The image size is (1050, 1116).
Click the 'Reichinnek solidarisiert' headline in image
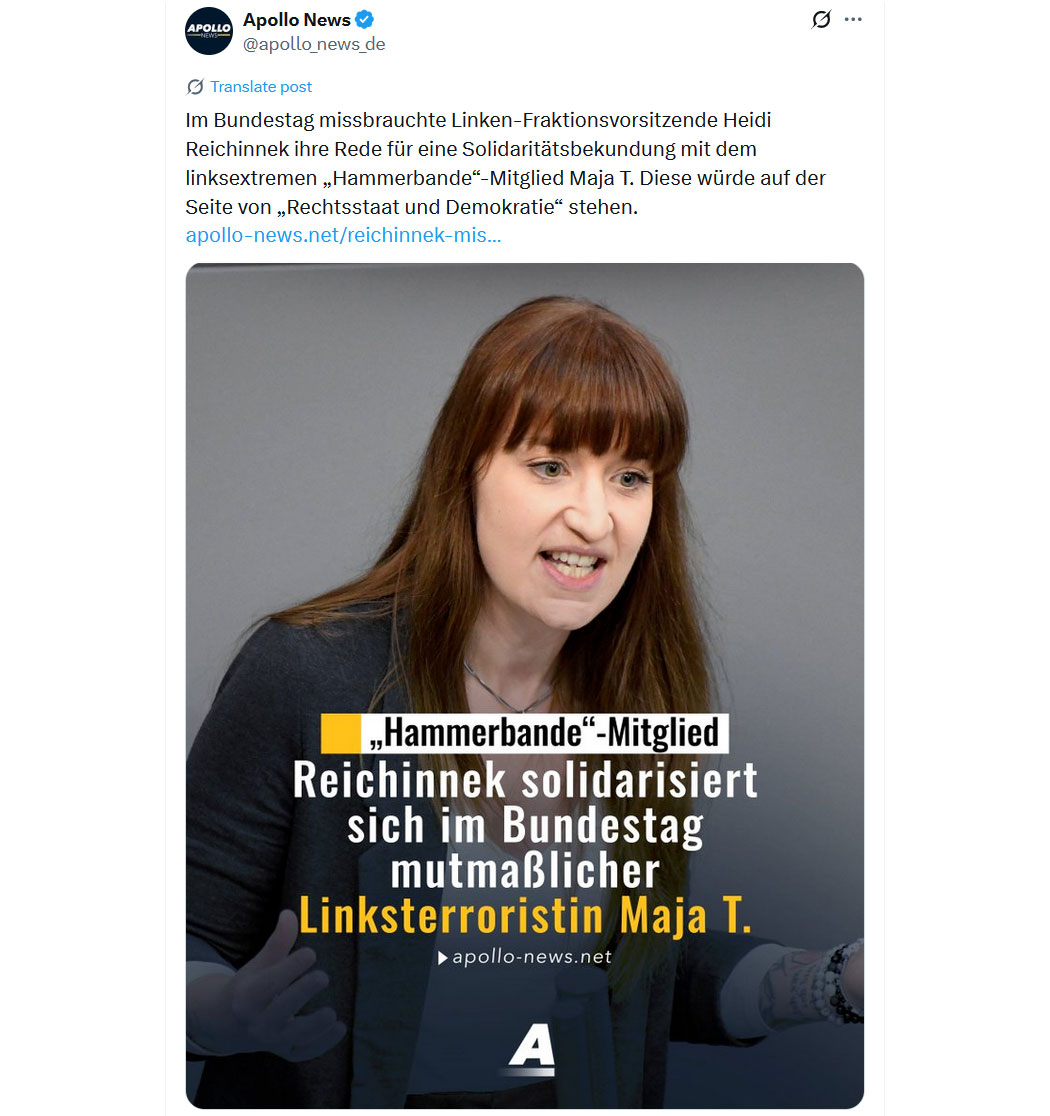[x=525, y=779]
